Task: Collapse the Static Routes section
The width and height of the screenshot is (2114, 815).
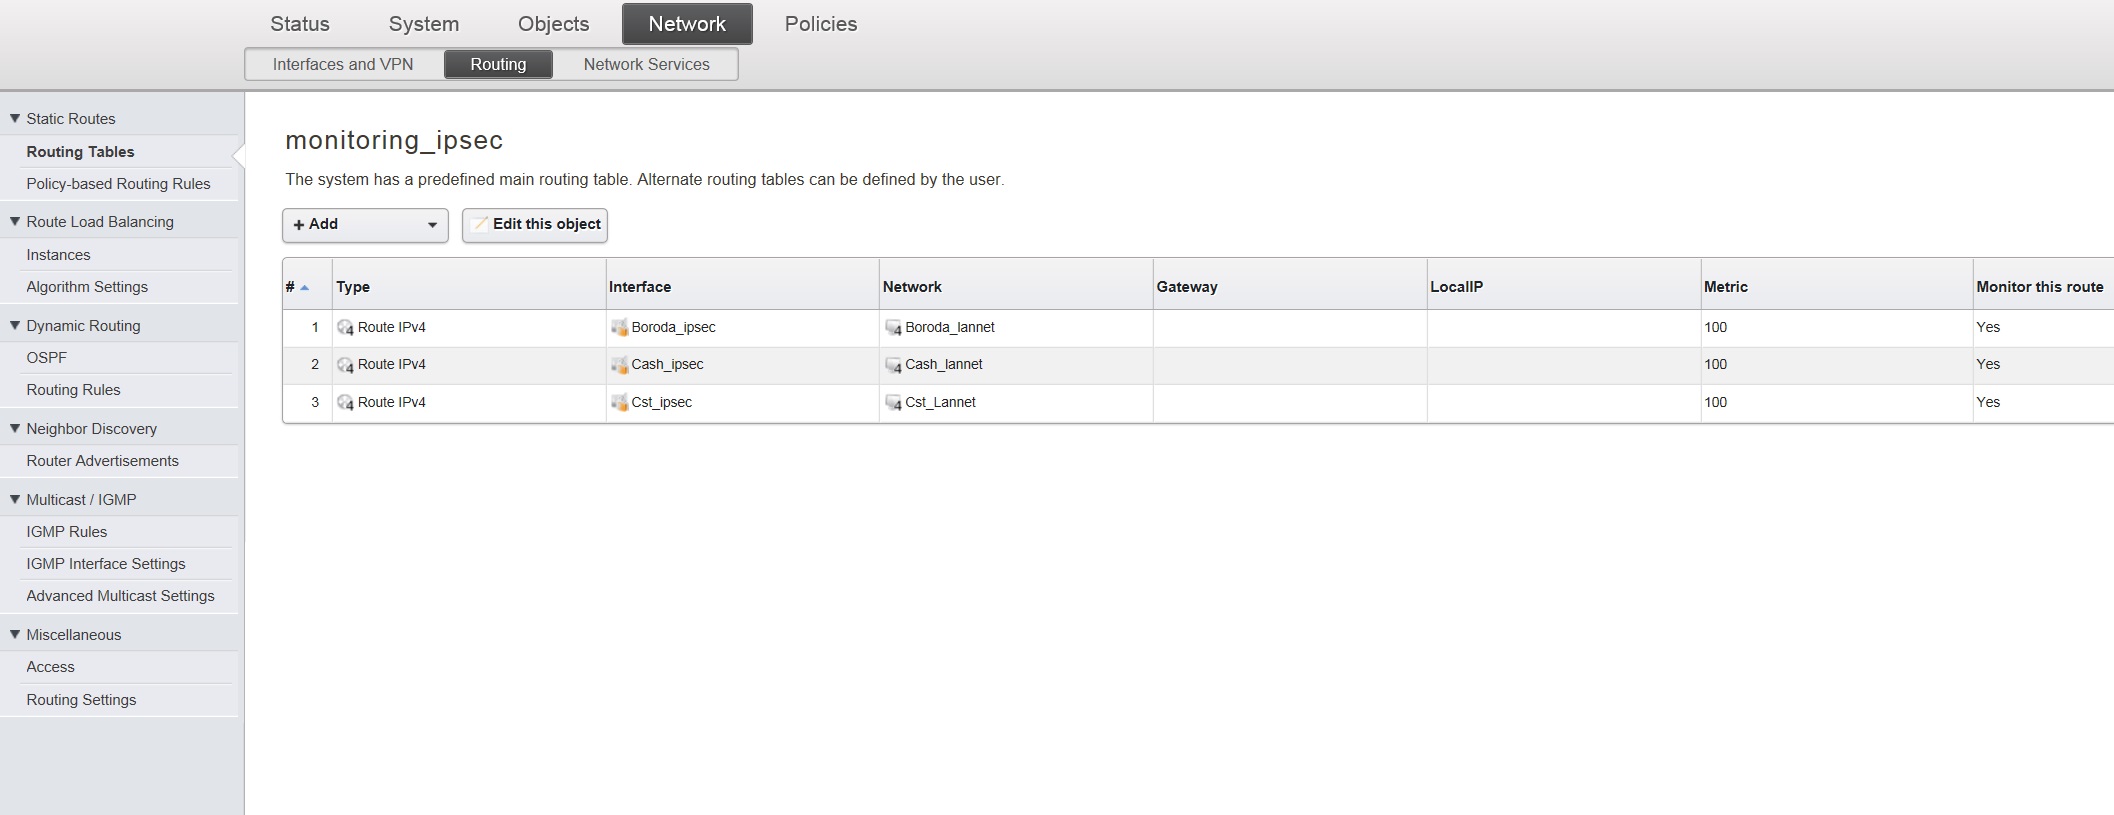Action: 15,119
